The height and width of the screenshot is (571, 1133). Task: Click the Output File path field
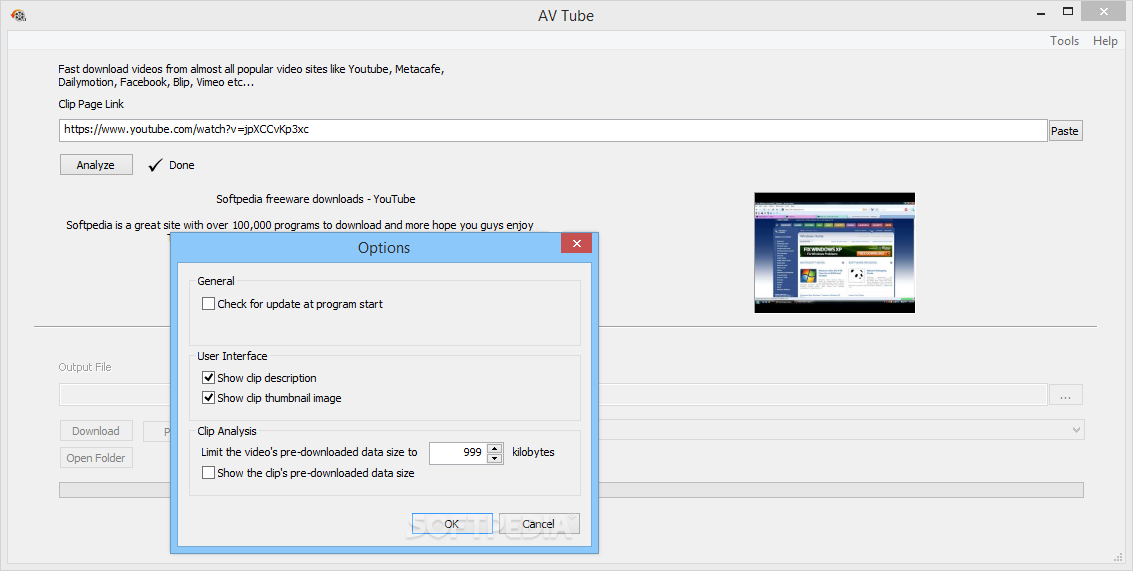click(553, 395)
